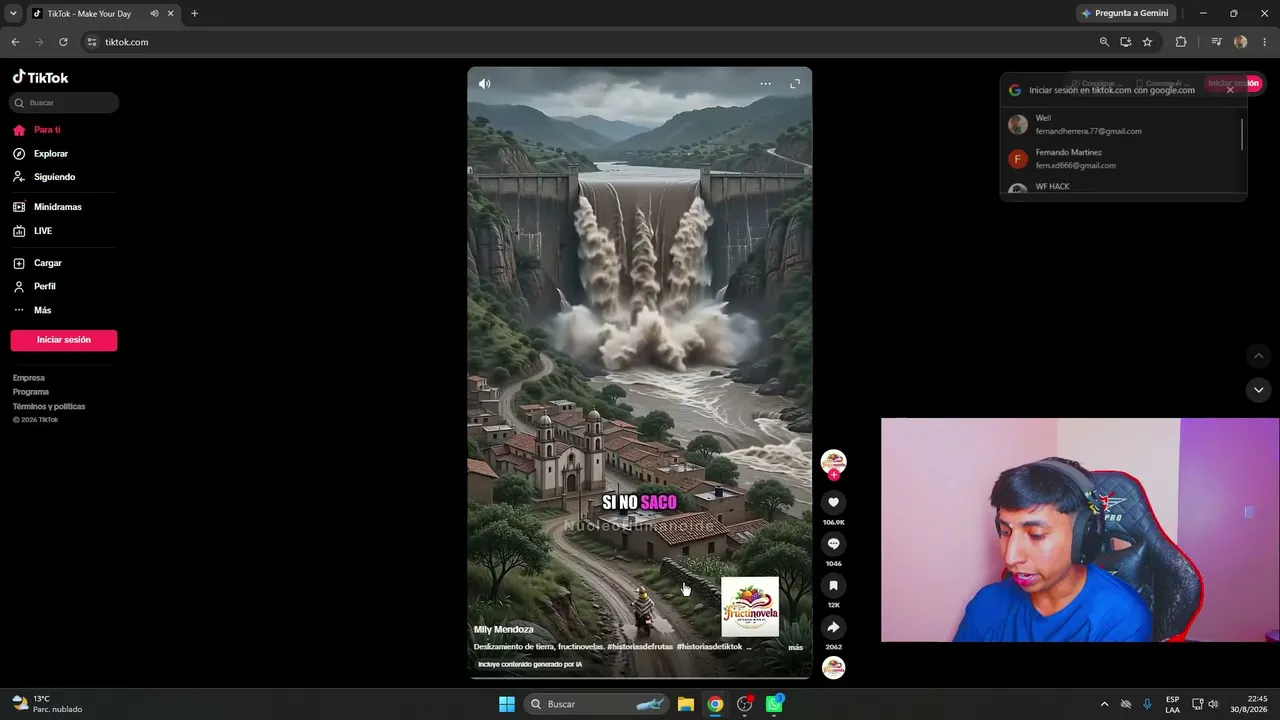1280x720 pixels.
Task: Close the TikTok browser tab
Action: coord(171,14)
